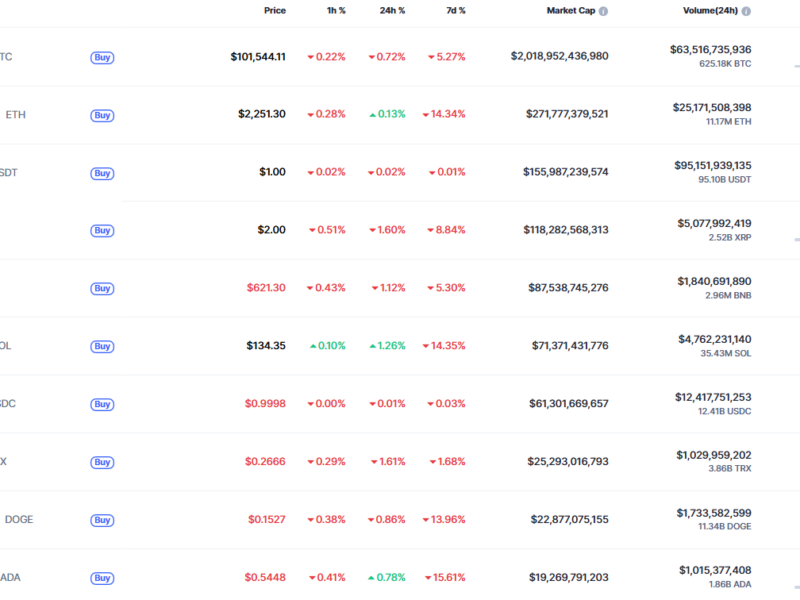Select the 35.43M SOL volume text
Viewport: 800px width, 600px height.
726,353
